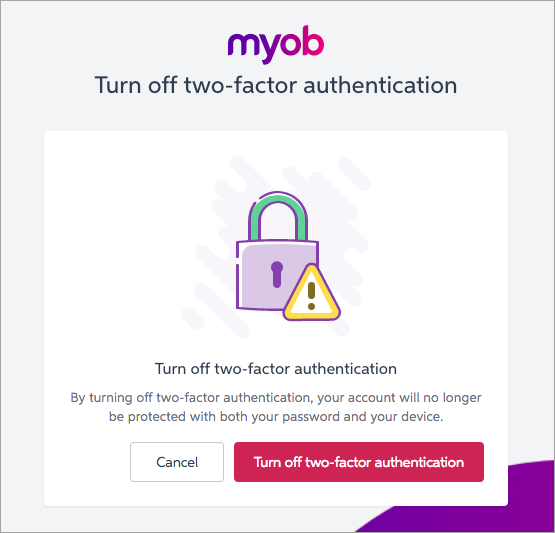The width and height of the screenshot is (555, 533).
Task: Click the padlock illustration
Action: pyautogui.click(x=287, y=256)
